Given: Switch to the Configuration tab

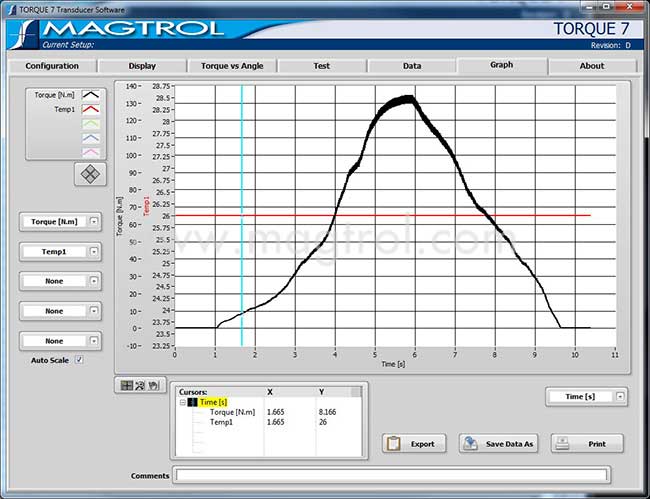Looking at the screenshot, I should click(x=52, y=66).
